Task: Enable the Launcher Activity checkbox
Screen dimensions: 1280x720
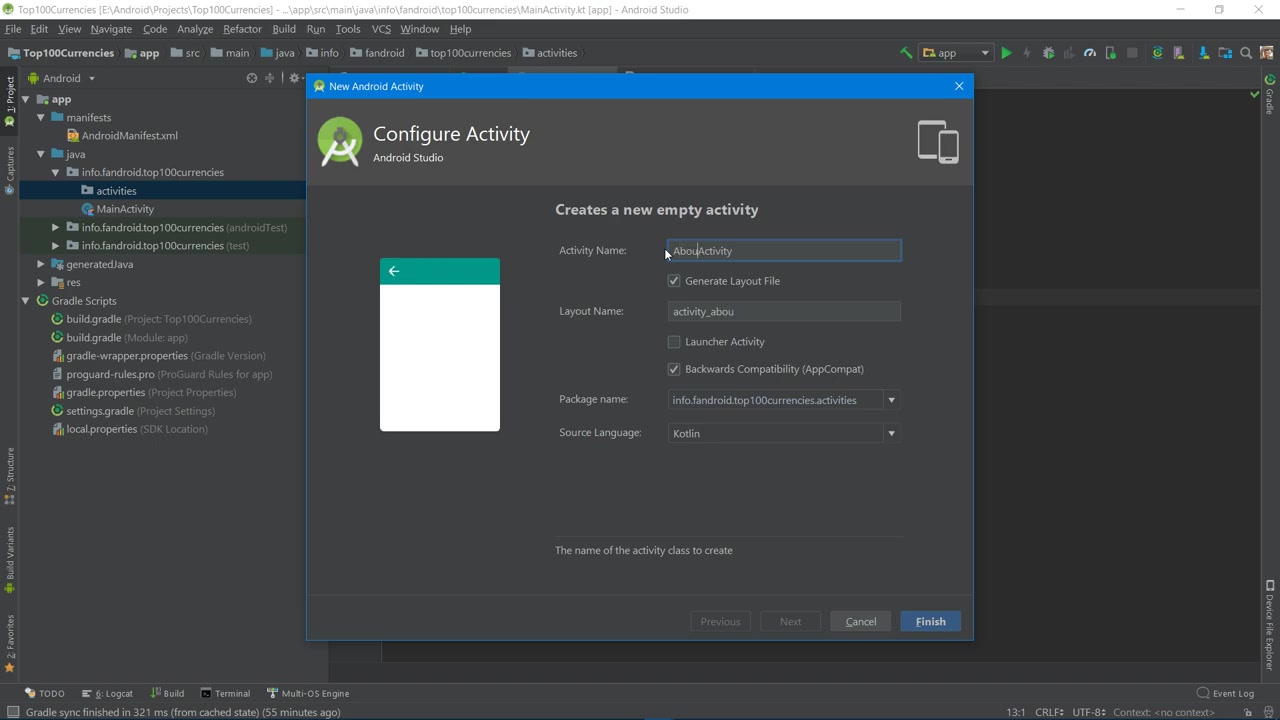Action: [674, 342]
